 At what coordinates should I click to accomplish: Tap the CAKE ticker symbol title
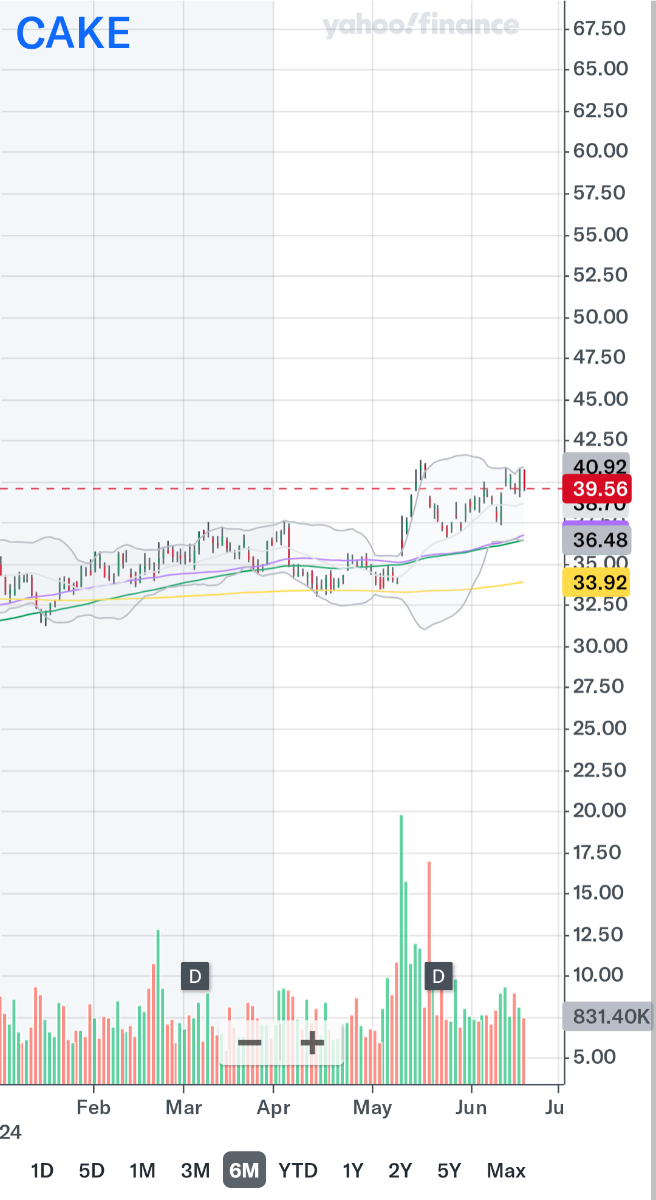coord(73,34)
